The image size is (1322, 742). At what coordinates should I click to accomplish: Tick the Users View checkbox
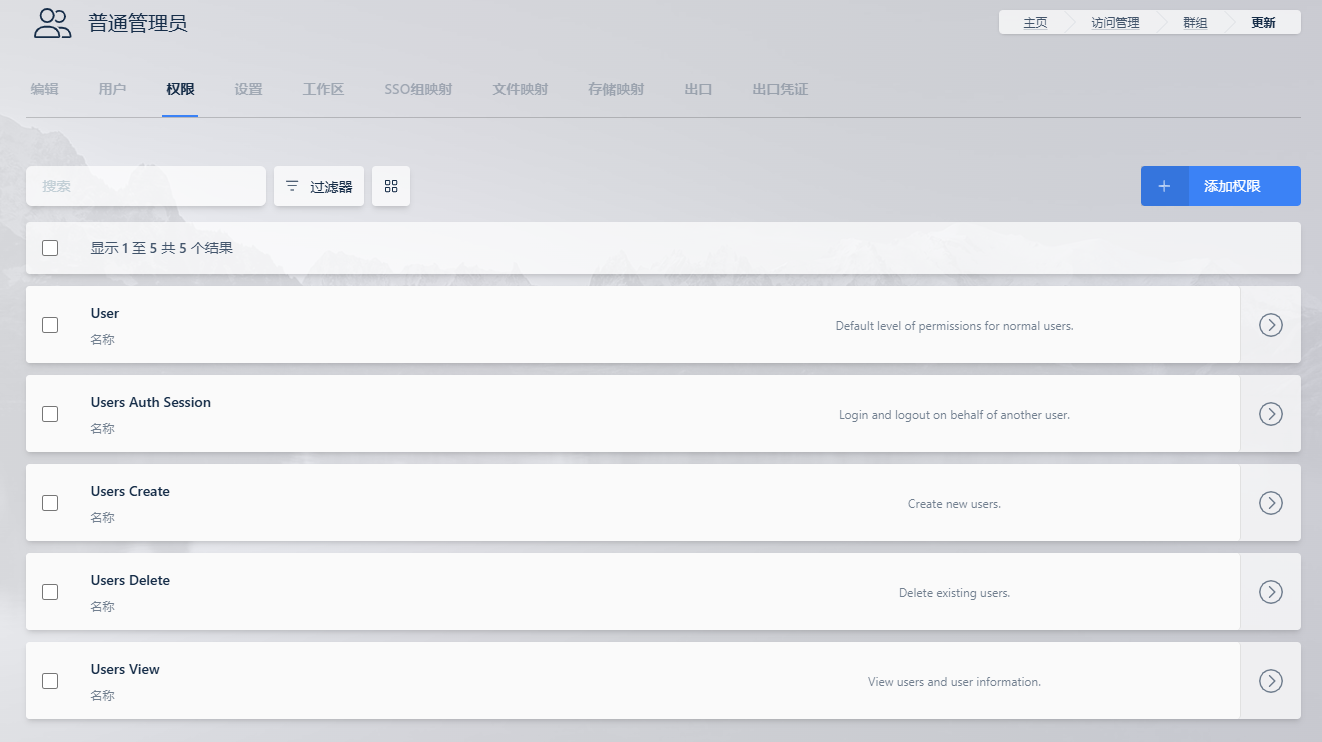(x=50, y=681)
